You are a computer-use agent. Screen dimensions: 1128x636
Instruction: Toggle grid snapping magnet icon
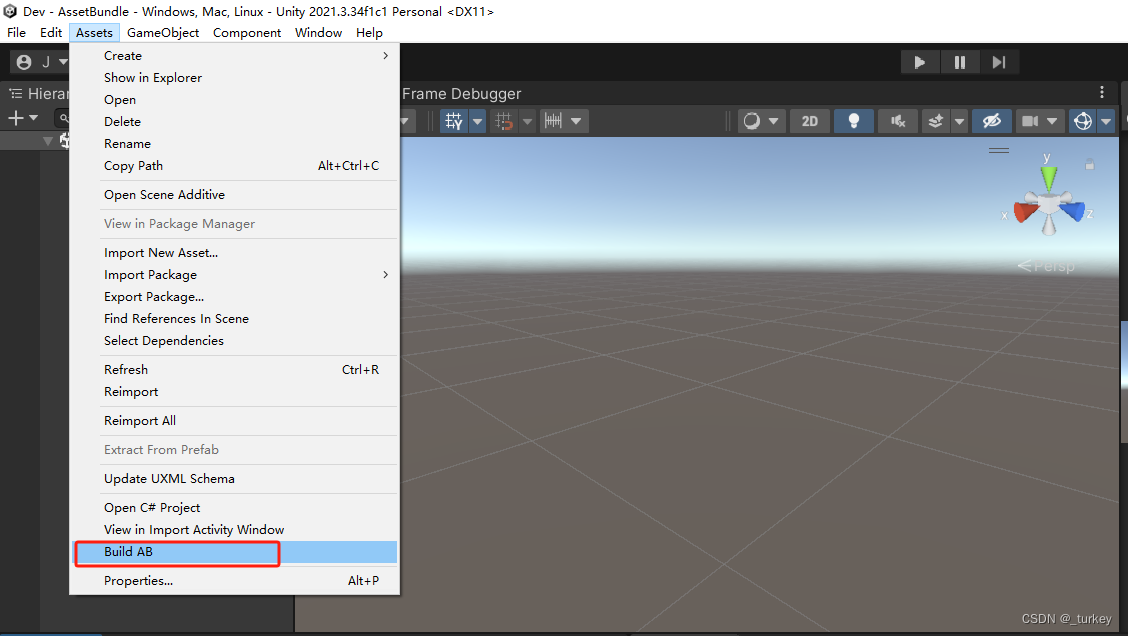505,120
